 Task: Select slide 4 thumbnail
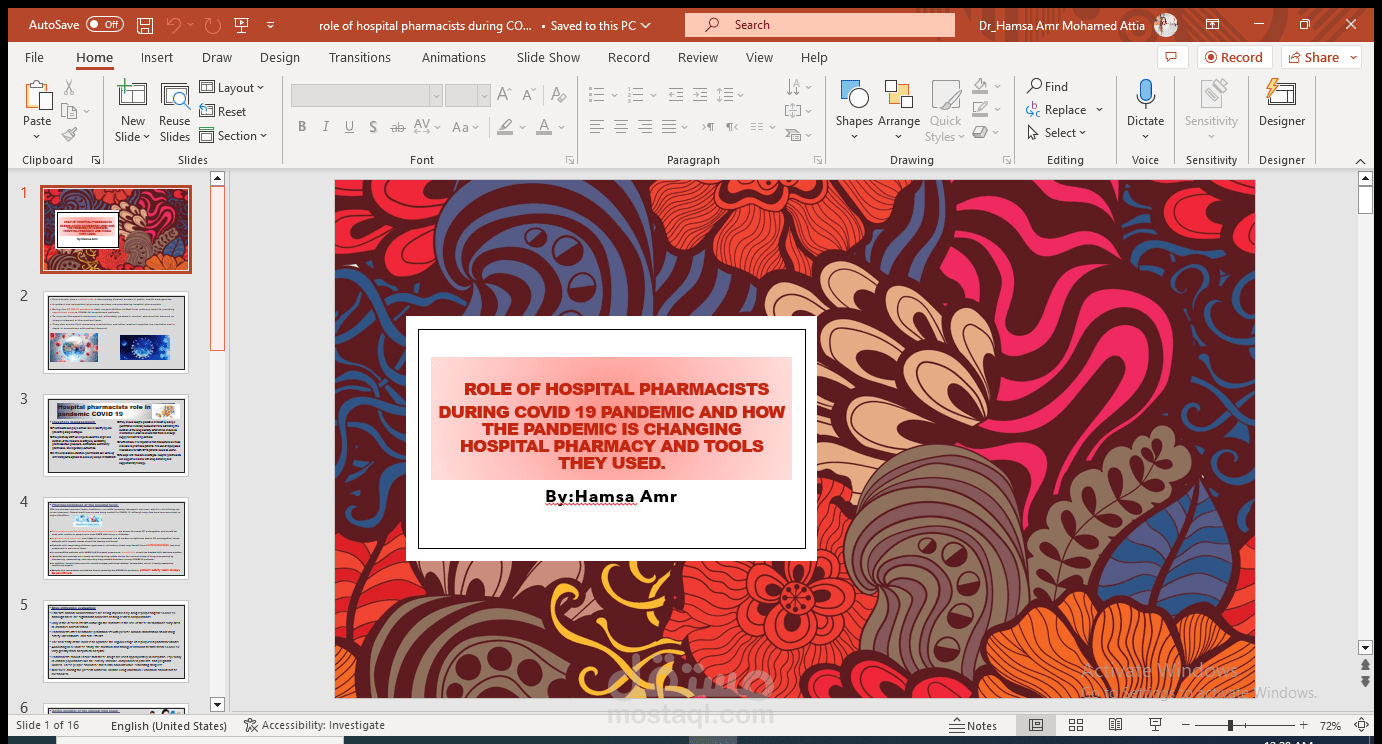(115, 538)
